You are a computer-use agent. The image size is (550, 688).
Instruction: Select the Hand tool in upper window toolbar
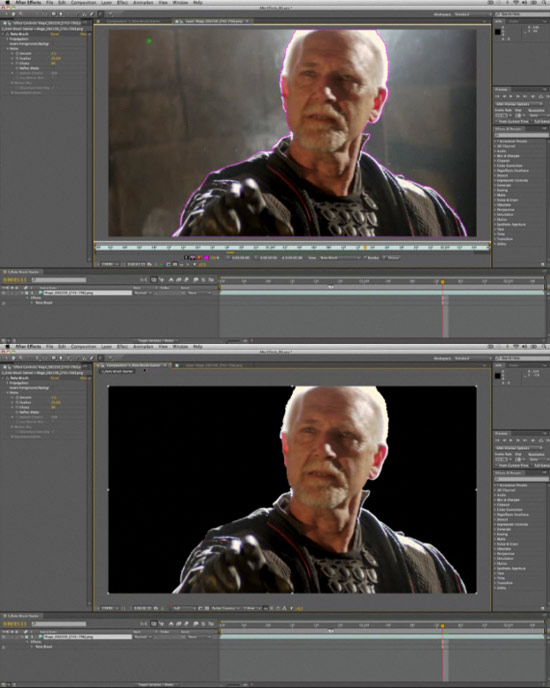tap(13, 14)
